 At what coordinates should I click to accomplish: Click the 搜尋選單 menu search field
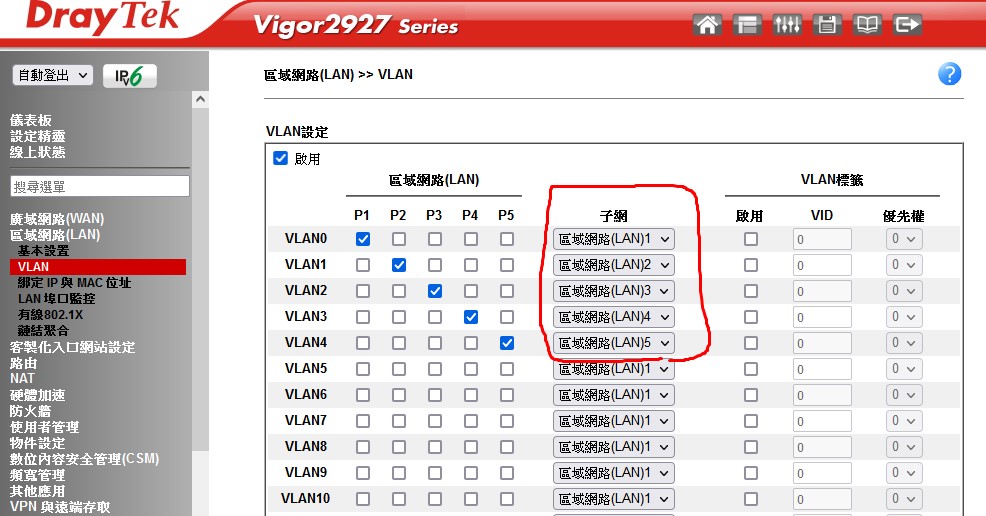pyautogui.click(x=99, y=187)
